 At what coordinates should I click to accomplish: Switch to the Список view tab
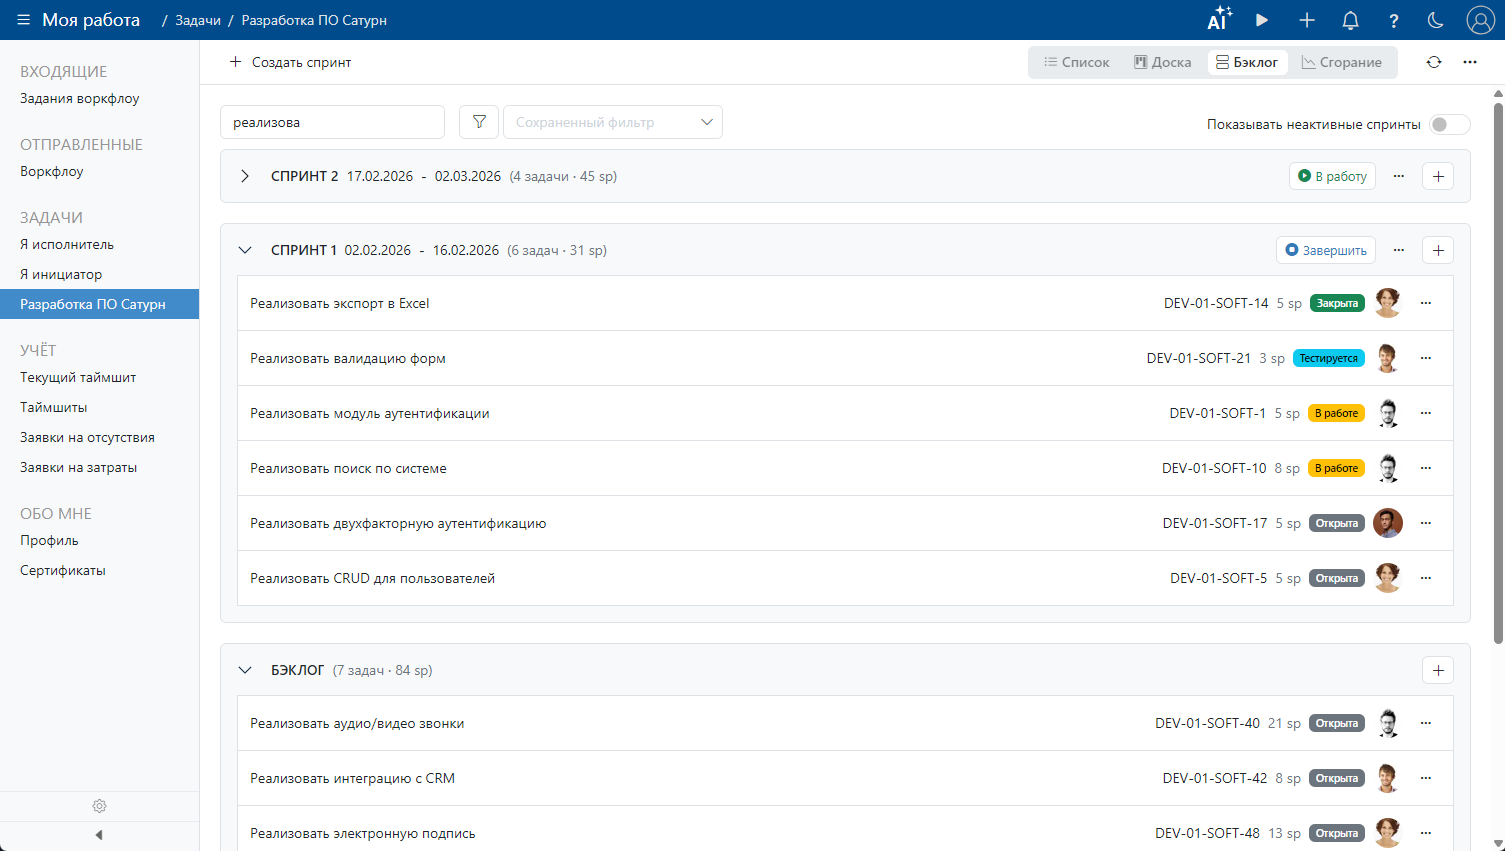1077,62
